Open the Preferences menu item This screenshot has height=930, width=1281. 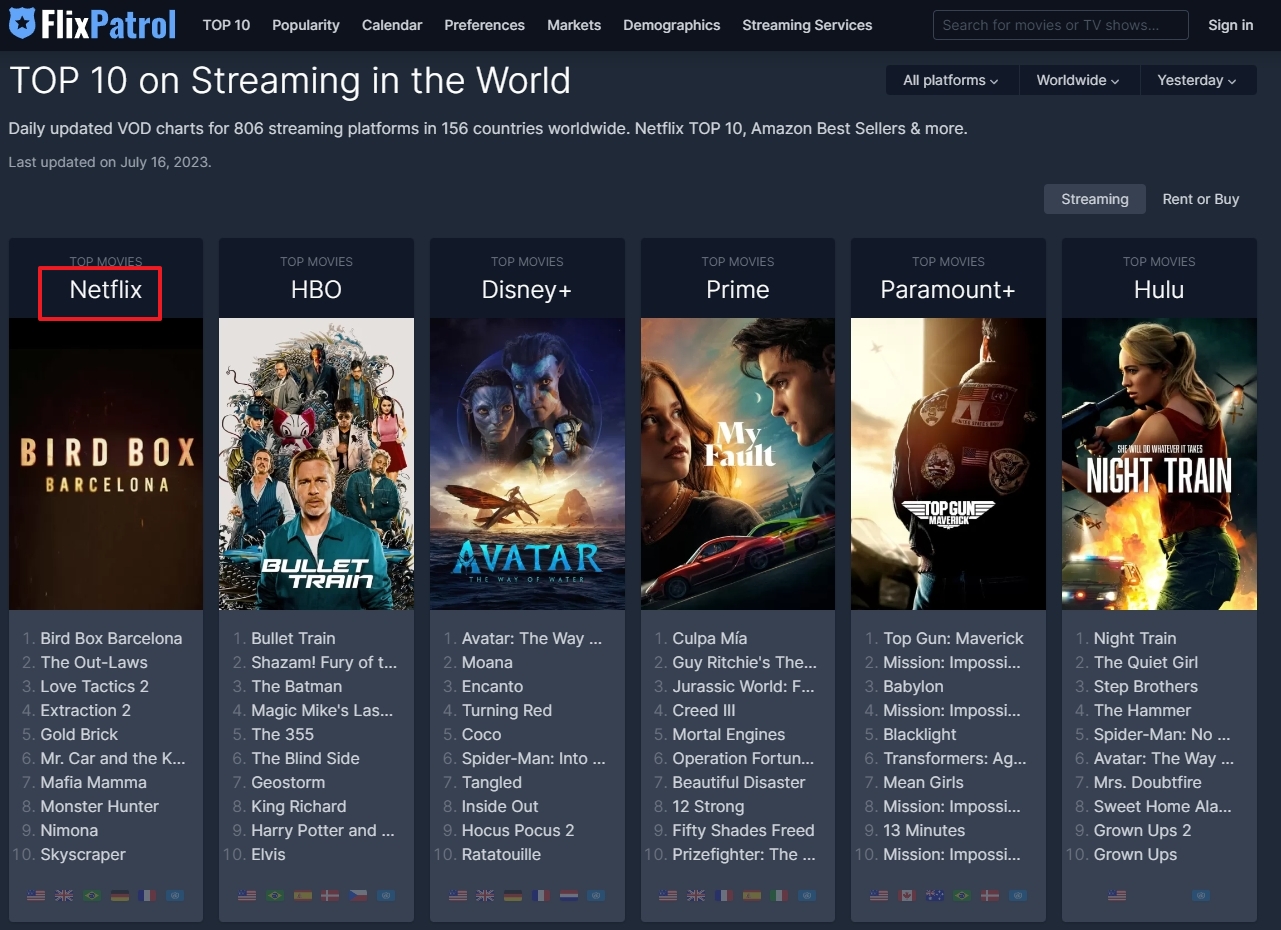click(x=485, y=25)
